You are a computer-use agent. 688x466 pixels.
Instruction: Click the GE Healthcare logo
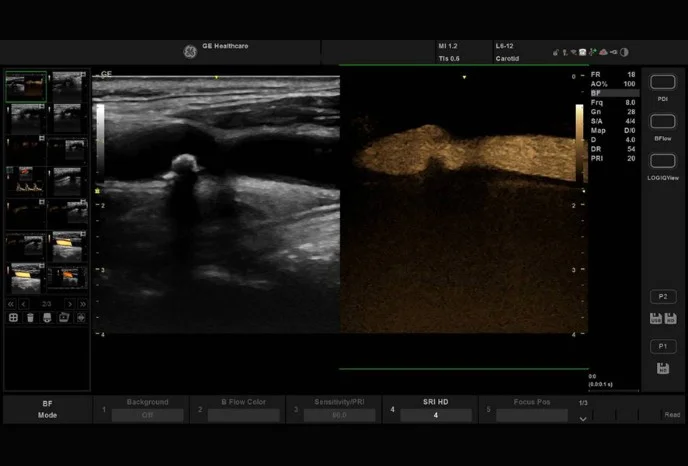click(x=190, y=51)
